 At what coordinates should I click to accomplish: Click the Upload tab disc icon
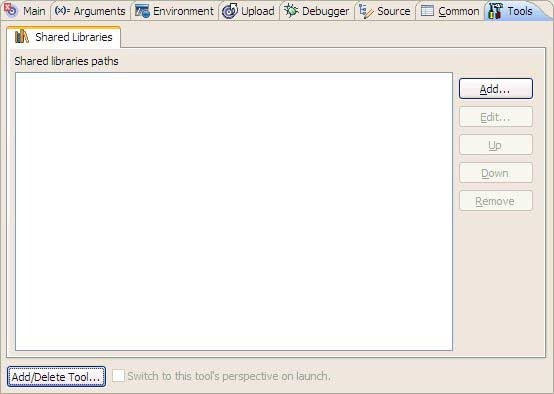tap(230, 11)
